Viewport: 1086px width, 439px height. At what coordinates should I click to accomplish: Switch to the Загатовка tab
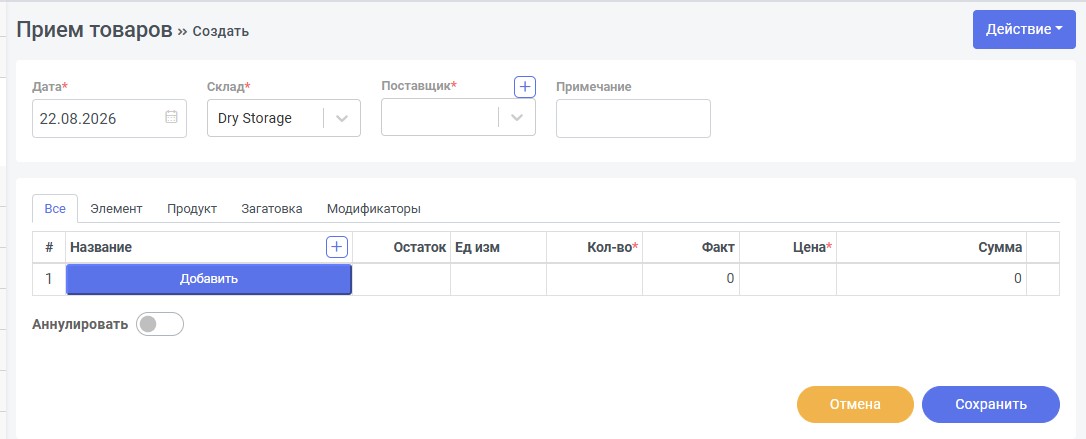pos(272,208)
